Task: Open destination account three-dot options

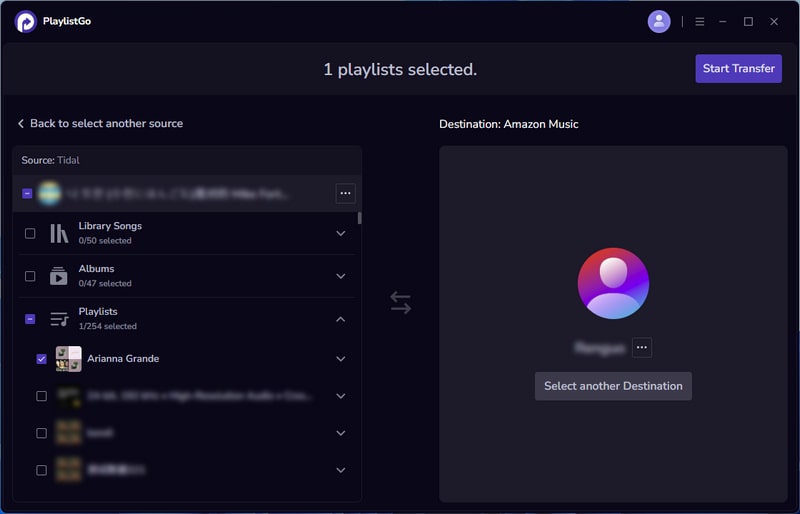Action: [x=642, y=348]
